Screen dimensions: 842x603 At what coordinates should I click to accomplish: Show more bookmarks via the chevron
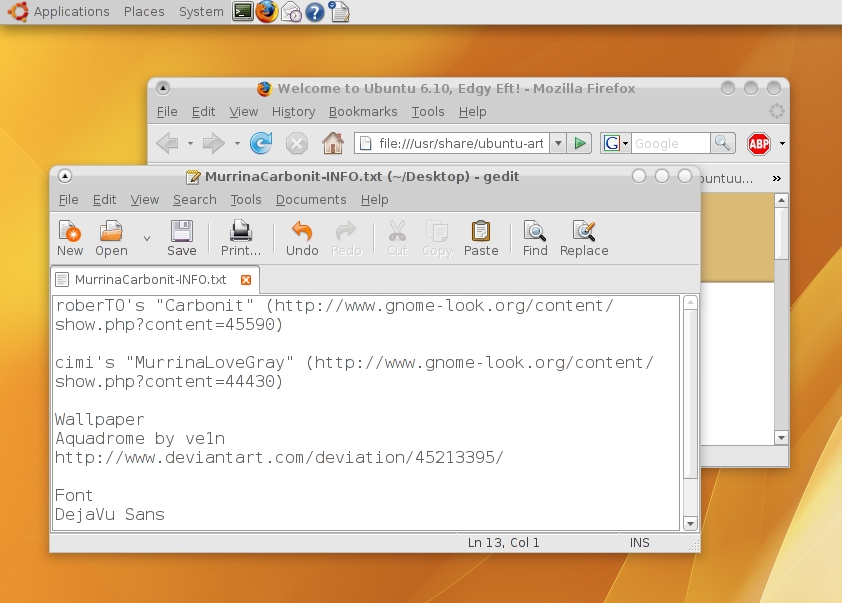point(776,178)
